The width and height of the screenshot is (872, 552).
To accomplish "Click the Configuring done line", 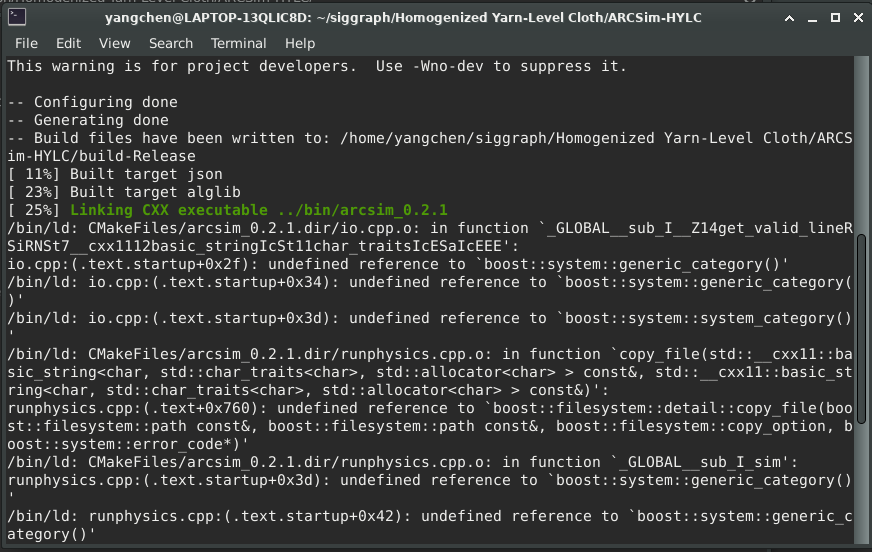I will pyautogui.click(x=92, y=102).
